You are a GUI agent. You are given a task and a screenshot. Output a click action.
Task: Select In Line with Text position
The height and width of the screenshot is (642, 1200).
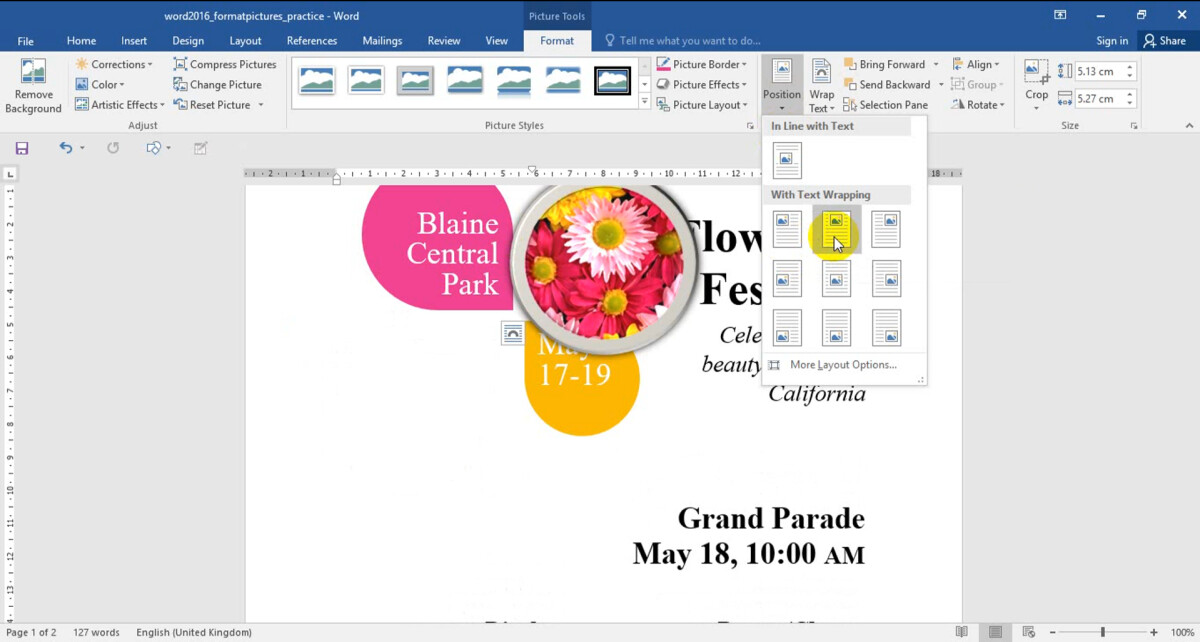coord(787,160)
